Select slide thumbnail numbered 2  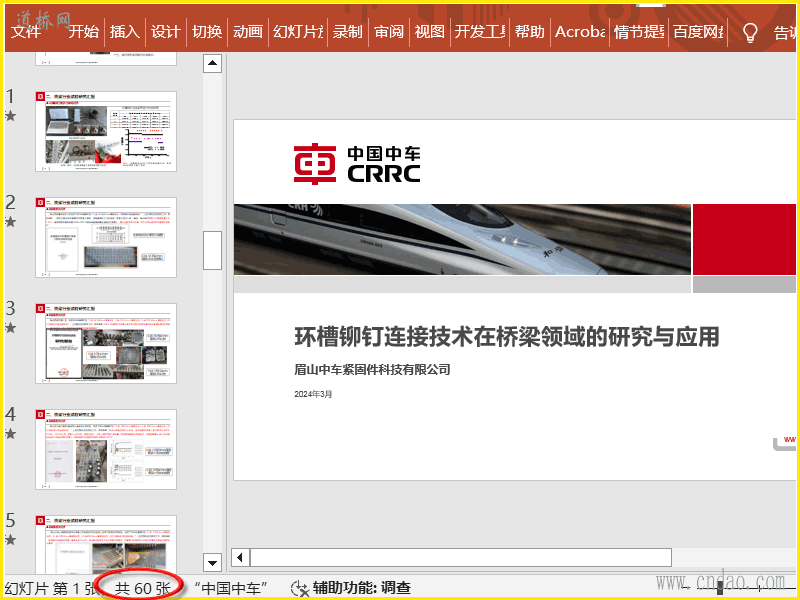106,238
